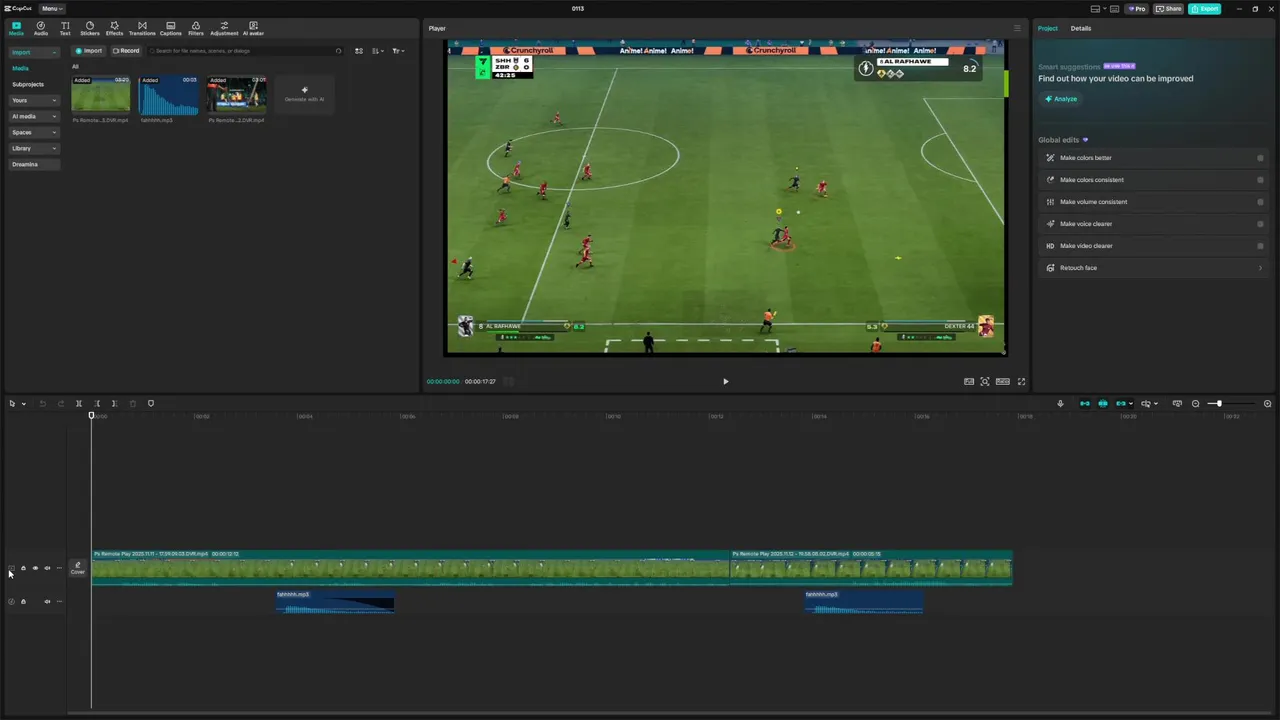Viewport: 1280px width, 720px height.
Task: Click the Cover button on the timeline
Action: 77,568
